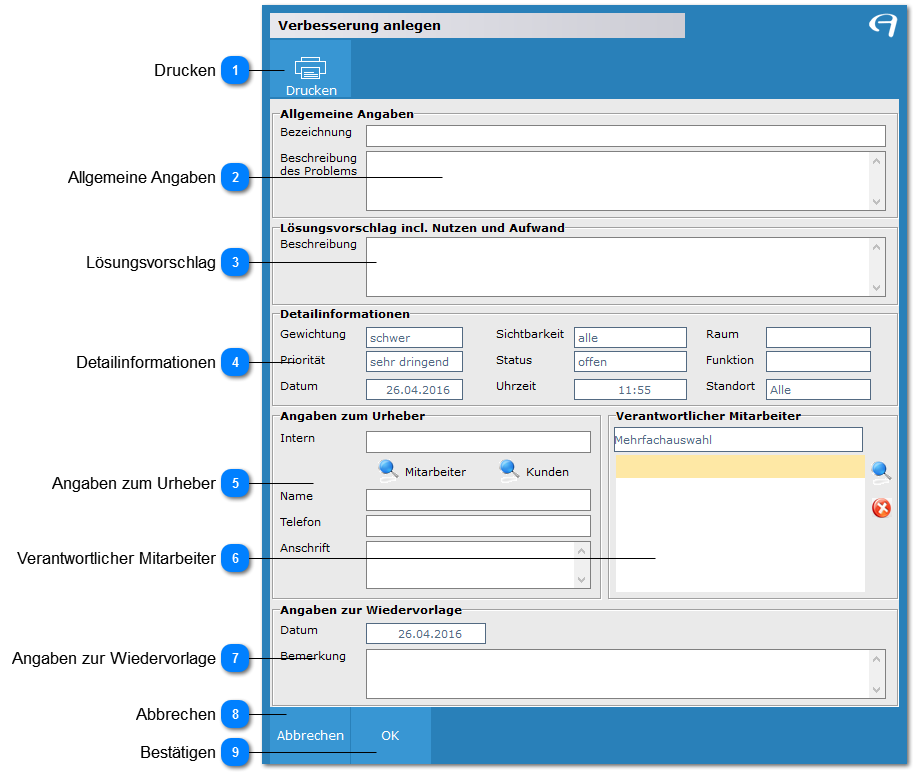Click the Mehrfachauswahl selection field
This screenshot has width=916, height=778.
coord(738,440)
